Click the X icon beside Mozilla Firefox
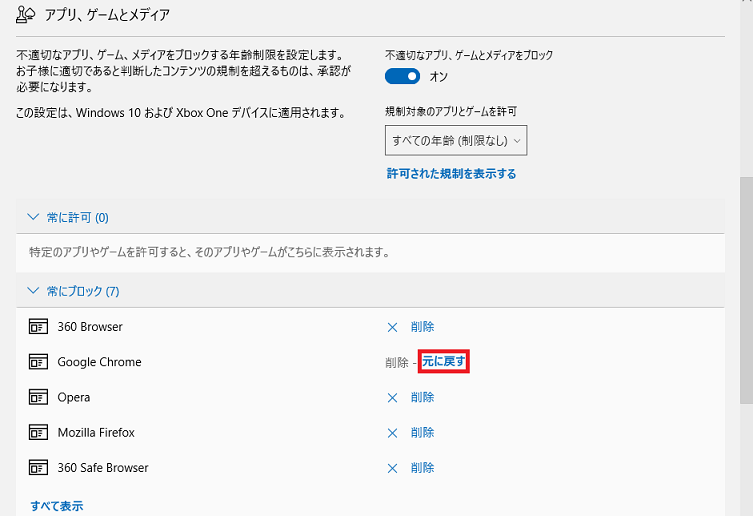753x516 pixels. click(x=392, y=433)
